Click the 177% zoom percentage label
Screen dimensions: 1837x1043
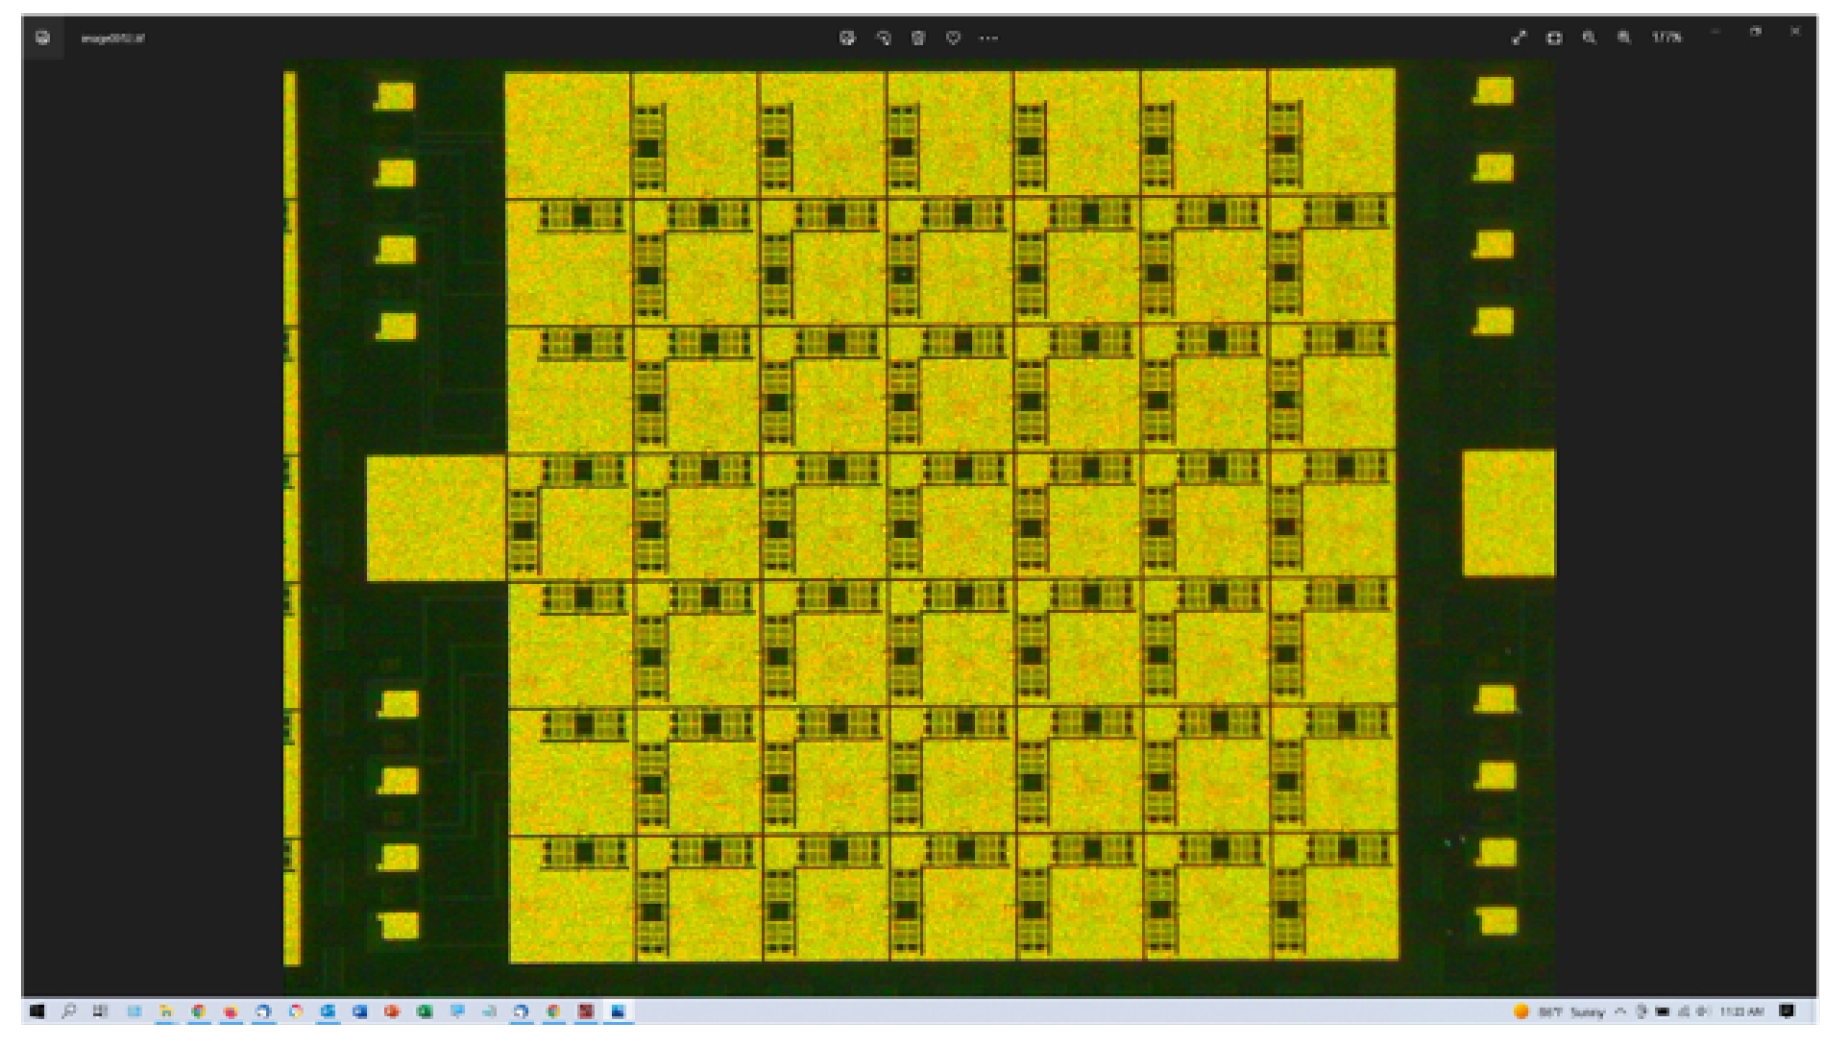[1666, 38]
